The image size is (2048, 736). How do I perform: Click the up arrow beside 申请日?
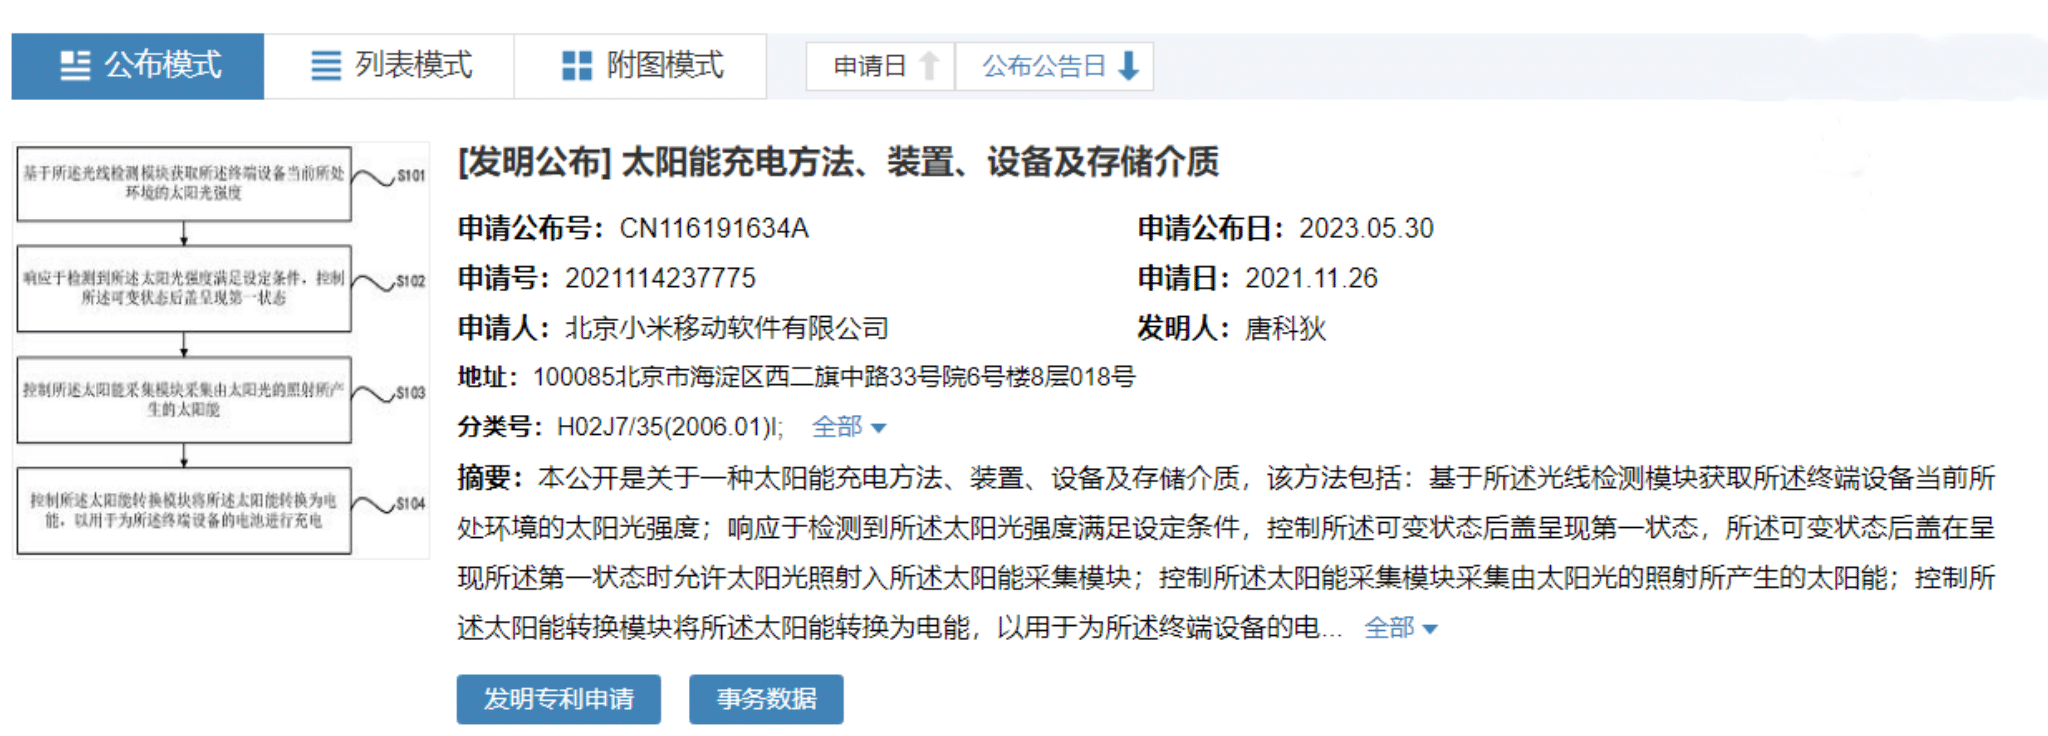(x=929, y=66)
